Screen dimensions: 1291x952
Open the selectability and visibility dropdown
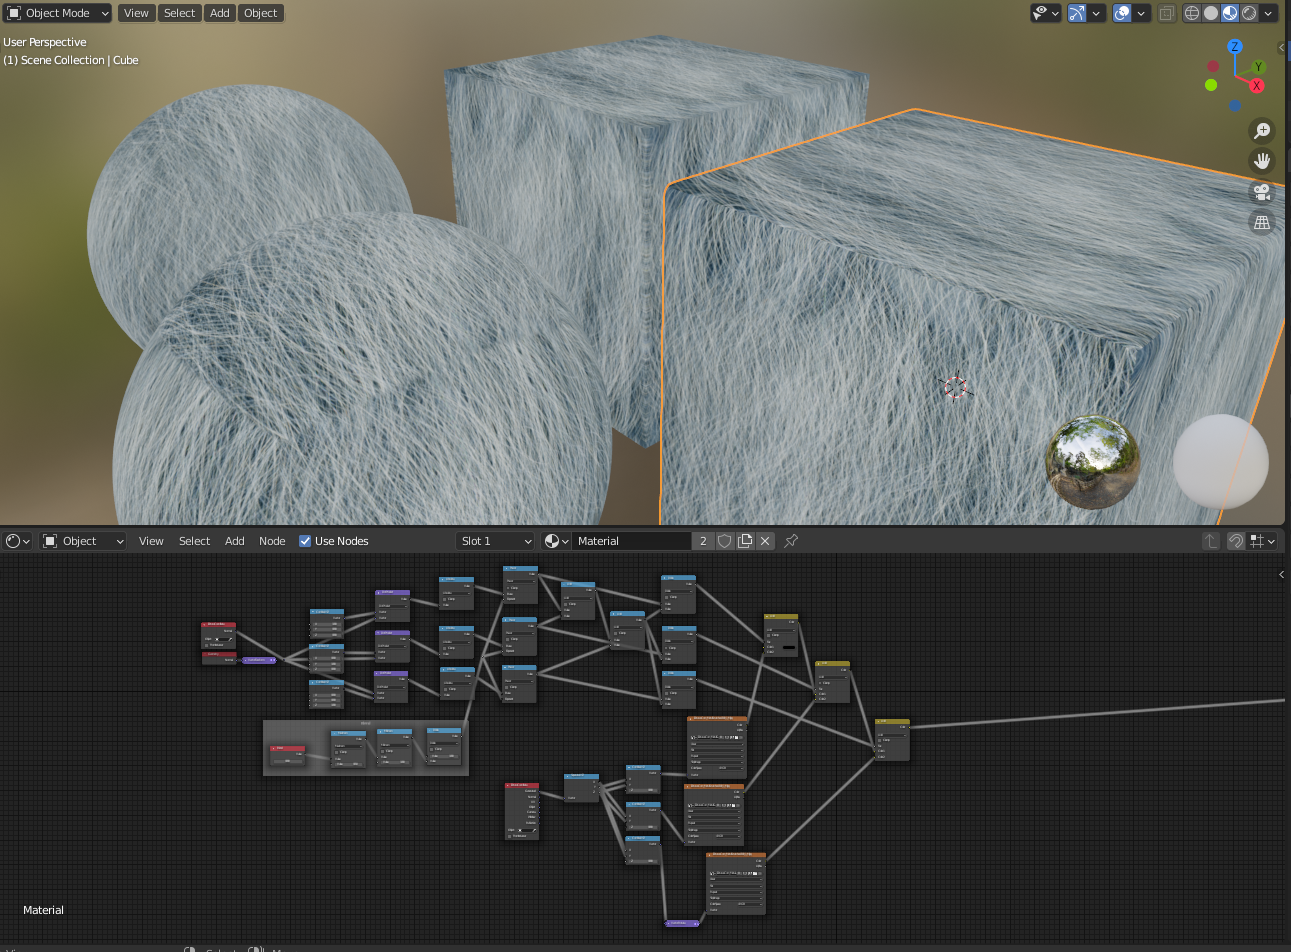[1046, 13]
